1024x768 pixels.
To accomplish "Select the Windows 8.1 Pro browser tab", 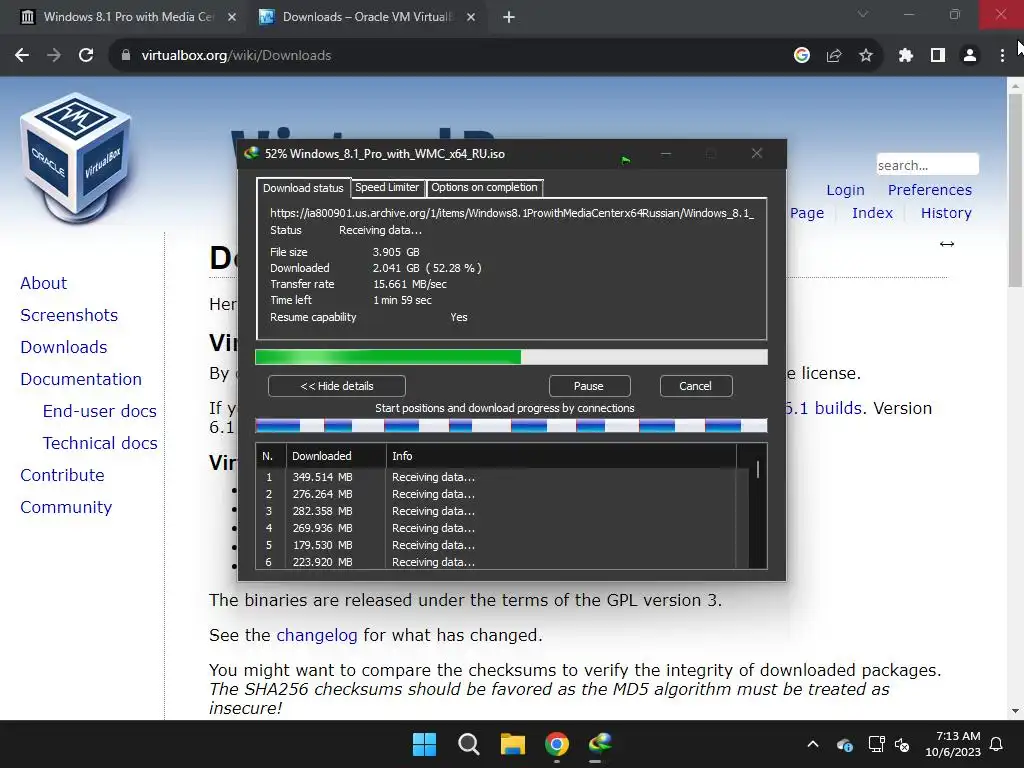I will pos(128,17).
